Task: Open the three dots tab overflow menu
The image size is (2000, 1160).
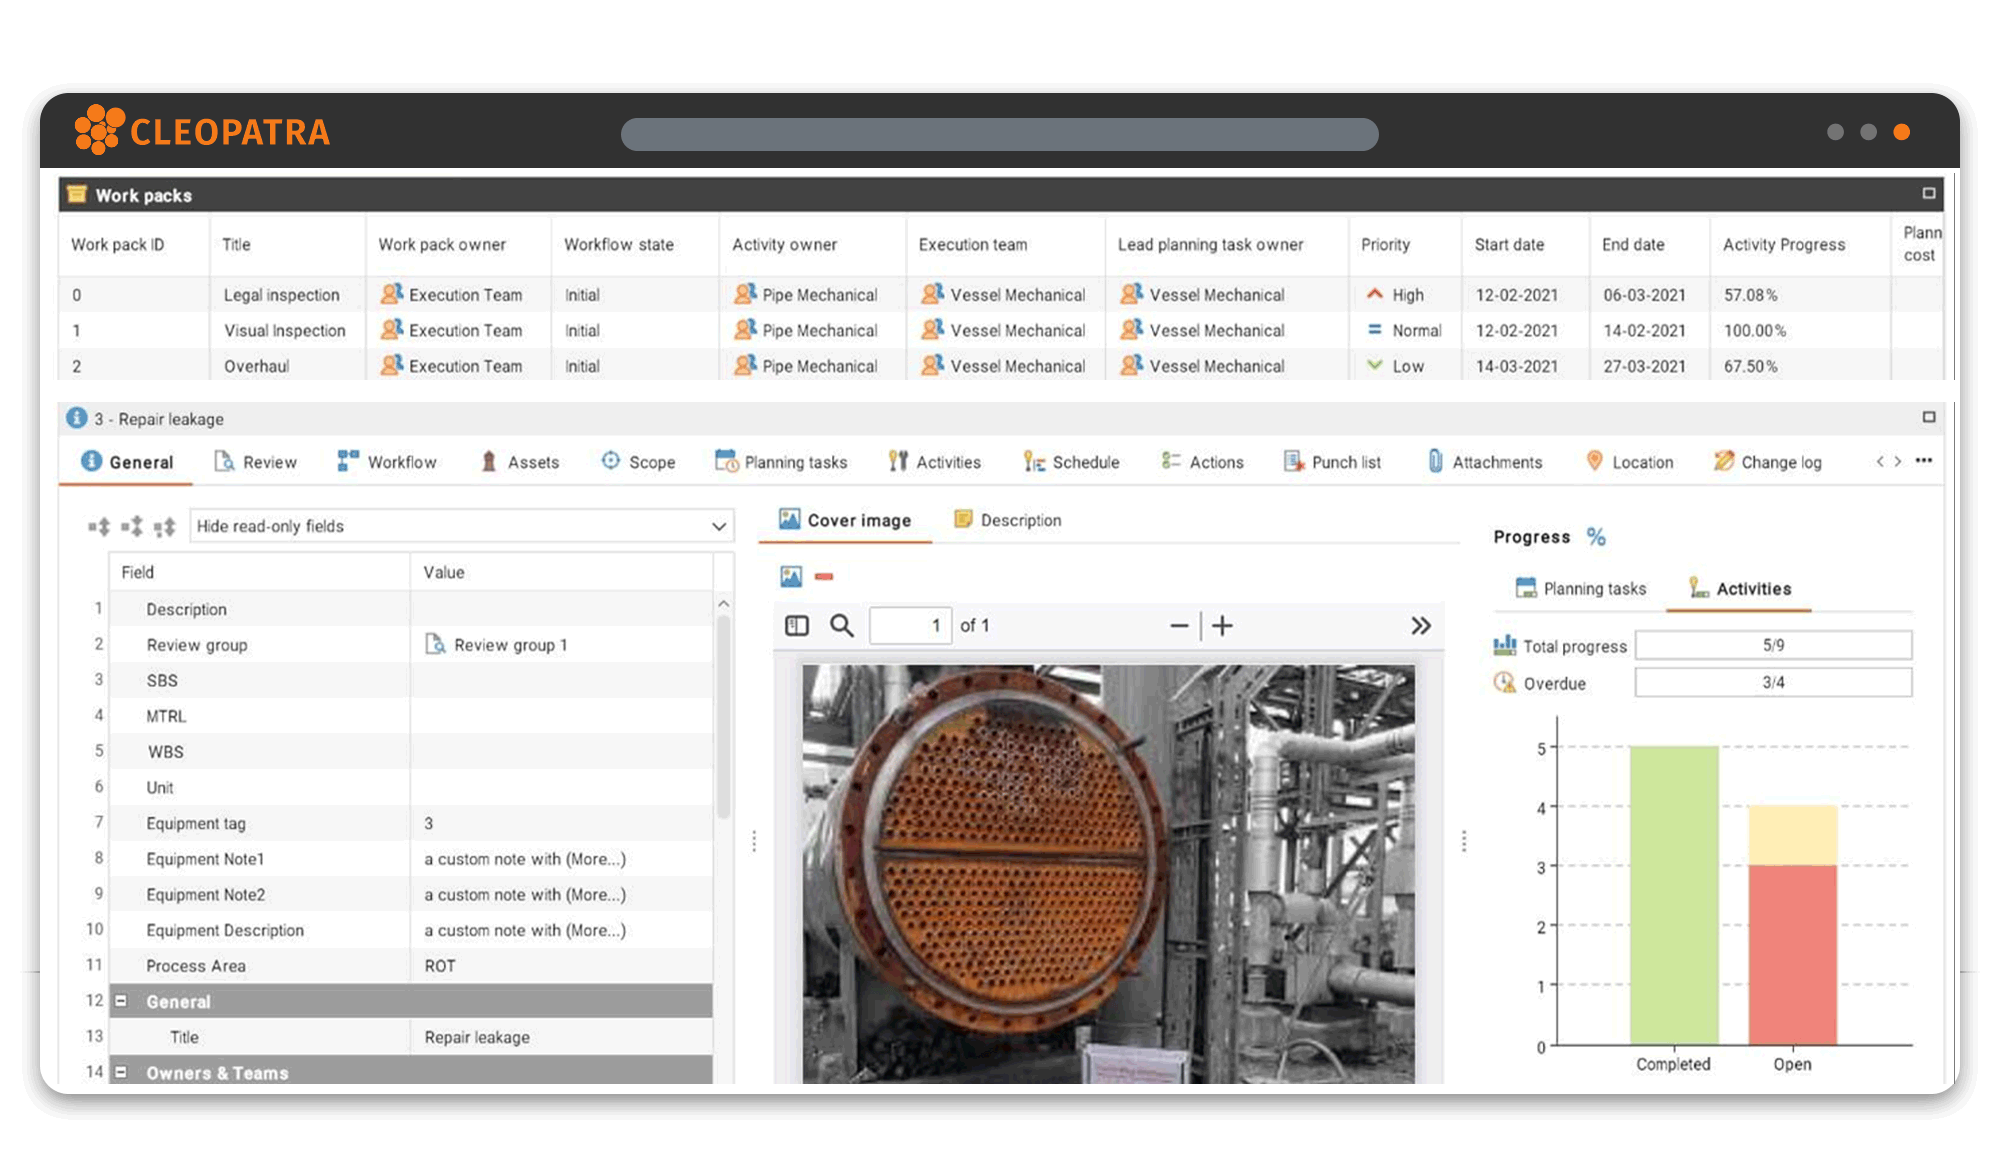Action: tap(1924, 461)
